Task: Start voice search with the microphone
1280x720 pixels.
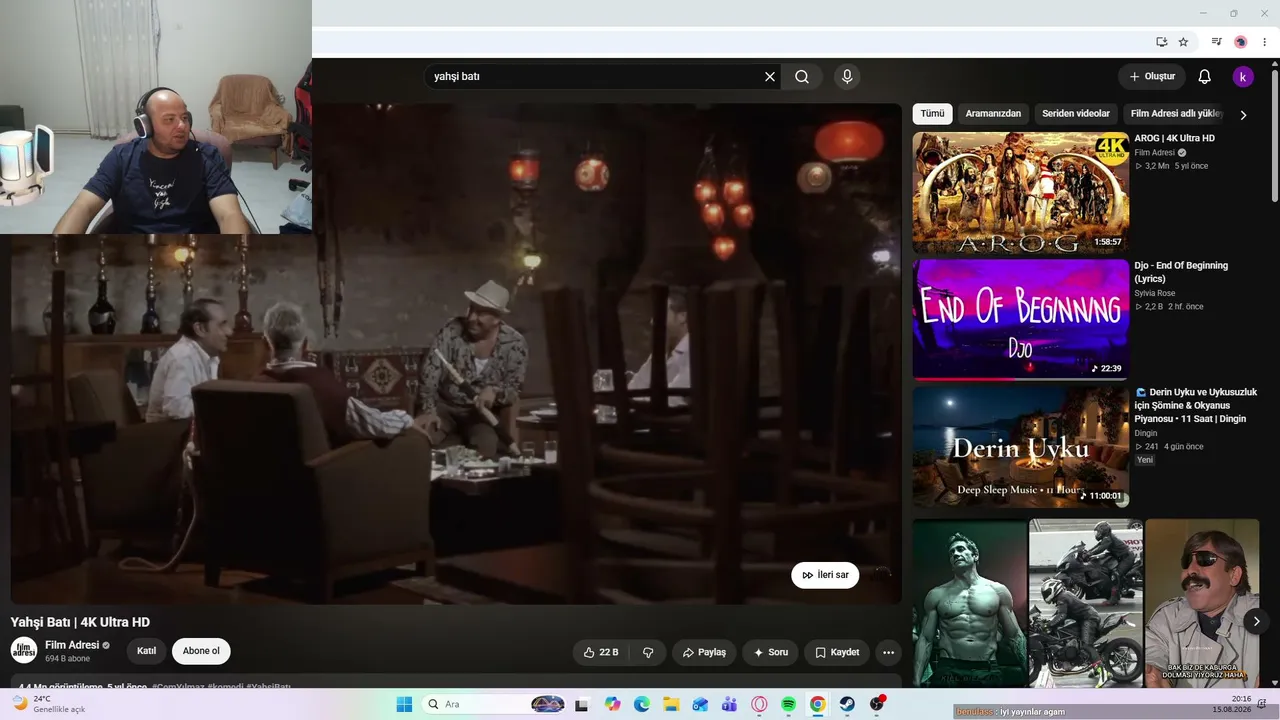Action: 847,77
